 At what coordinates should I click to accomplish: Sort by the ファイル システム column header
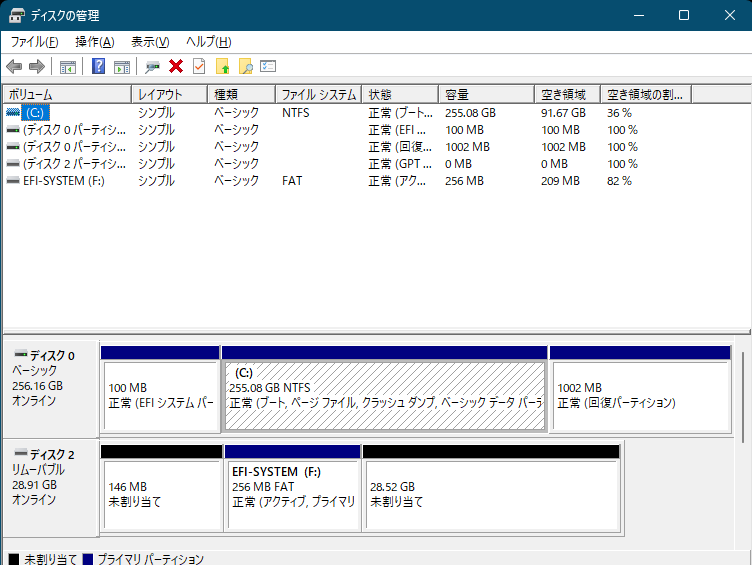pyautogui.click(x=318, y=94)
